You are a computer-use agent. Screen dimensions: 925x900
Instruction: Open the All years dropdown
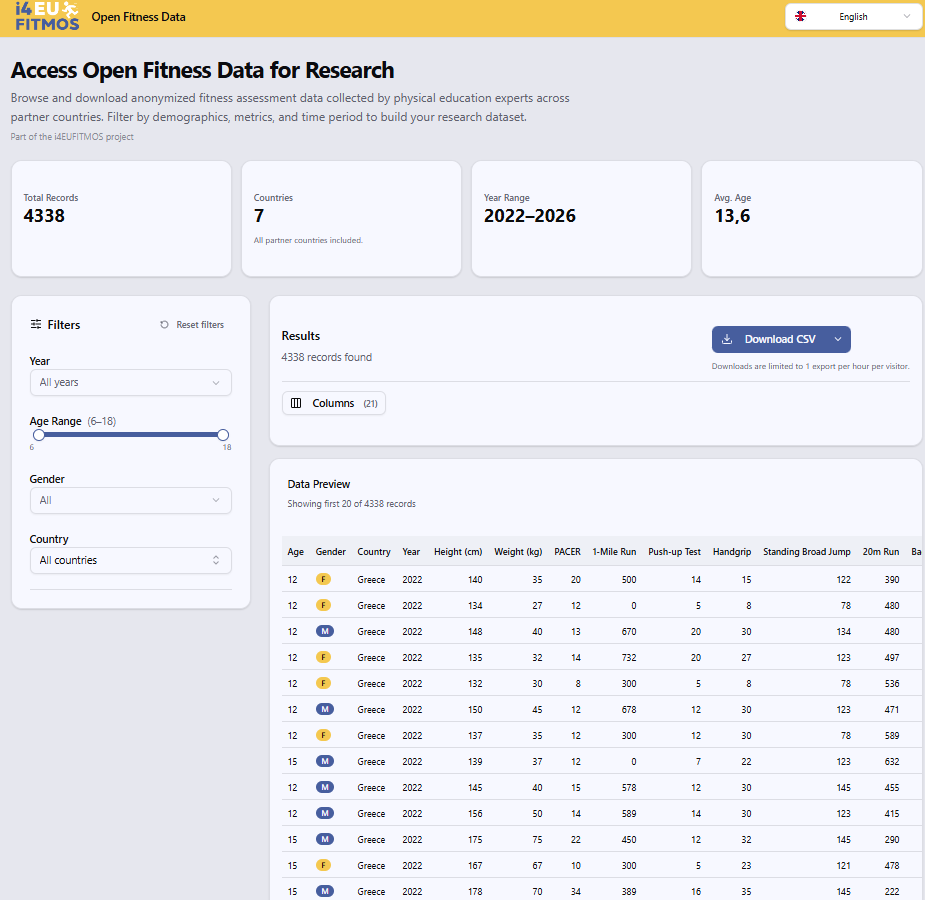(130, 383)
